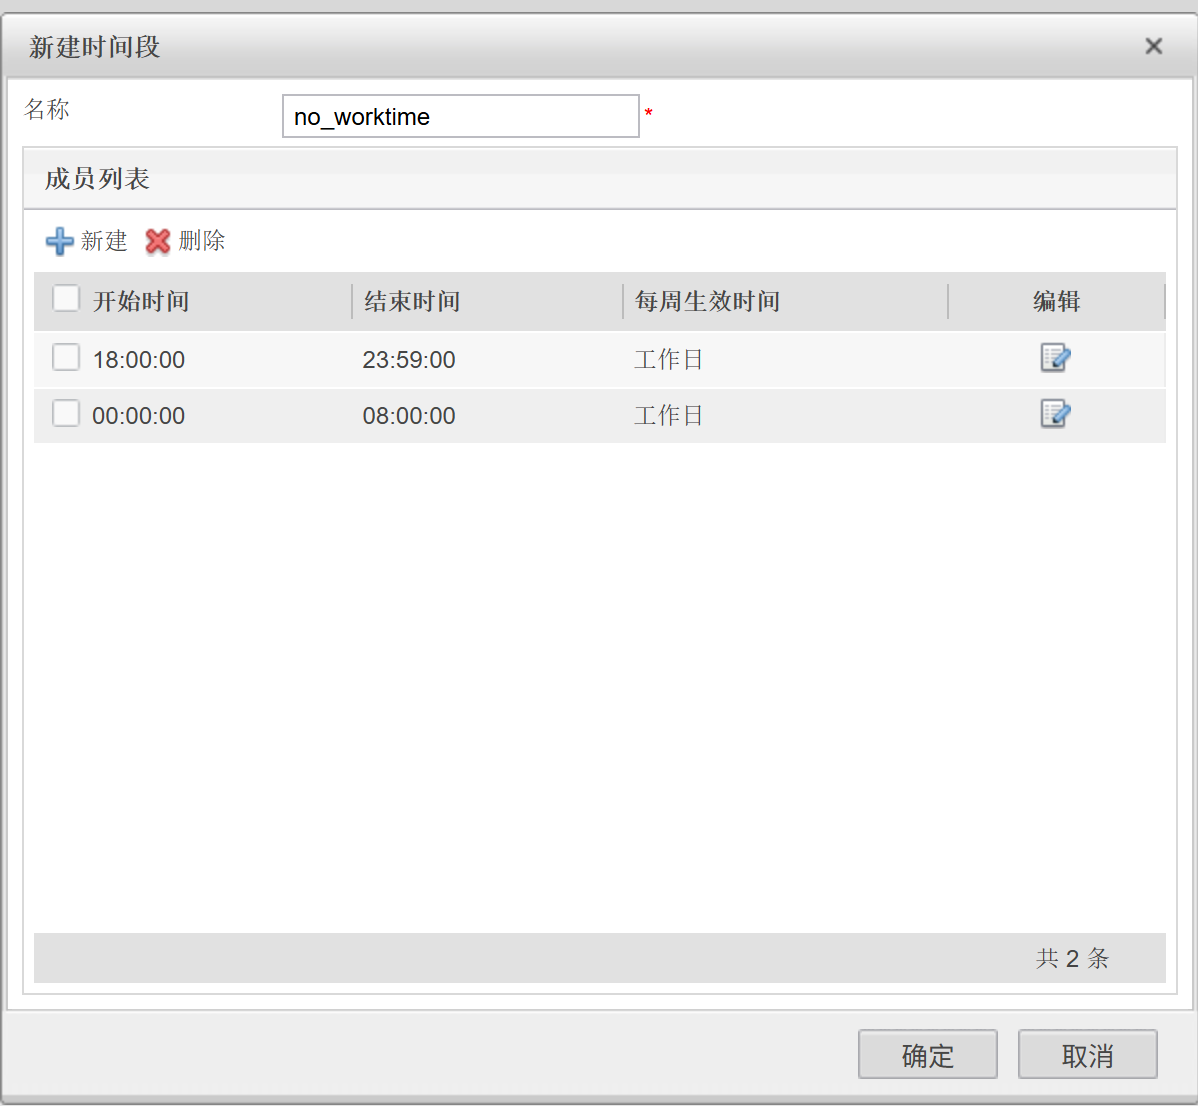
Task: Select the 00:00:00 start time cell
Action: tap(138, 416)
